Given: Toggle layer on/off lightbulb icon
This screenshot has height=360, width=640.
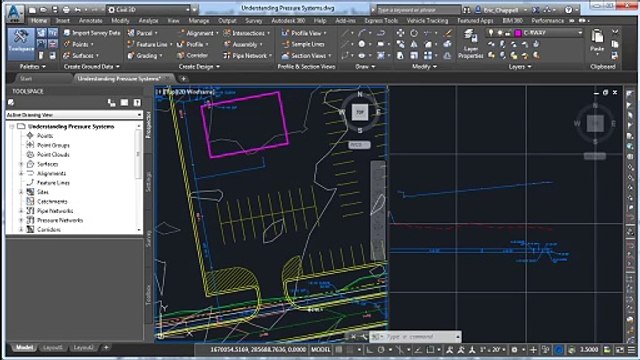Looking at the screenshot, I should click(491, 33).
